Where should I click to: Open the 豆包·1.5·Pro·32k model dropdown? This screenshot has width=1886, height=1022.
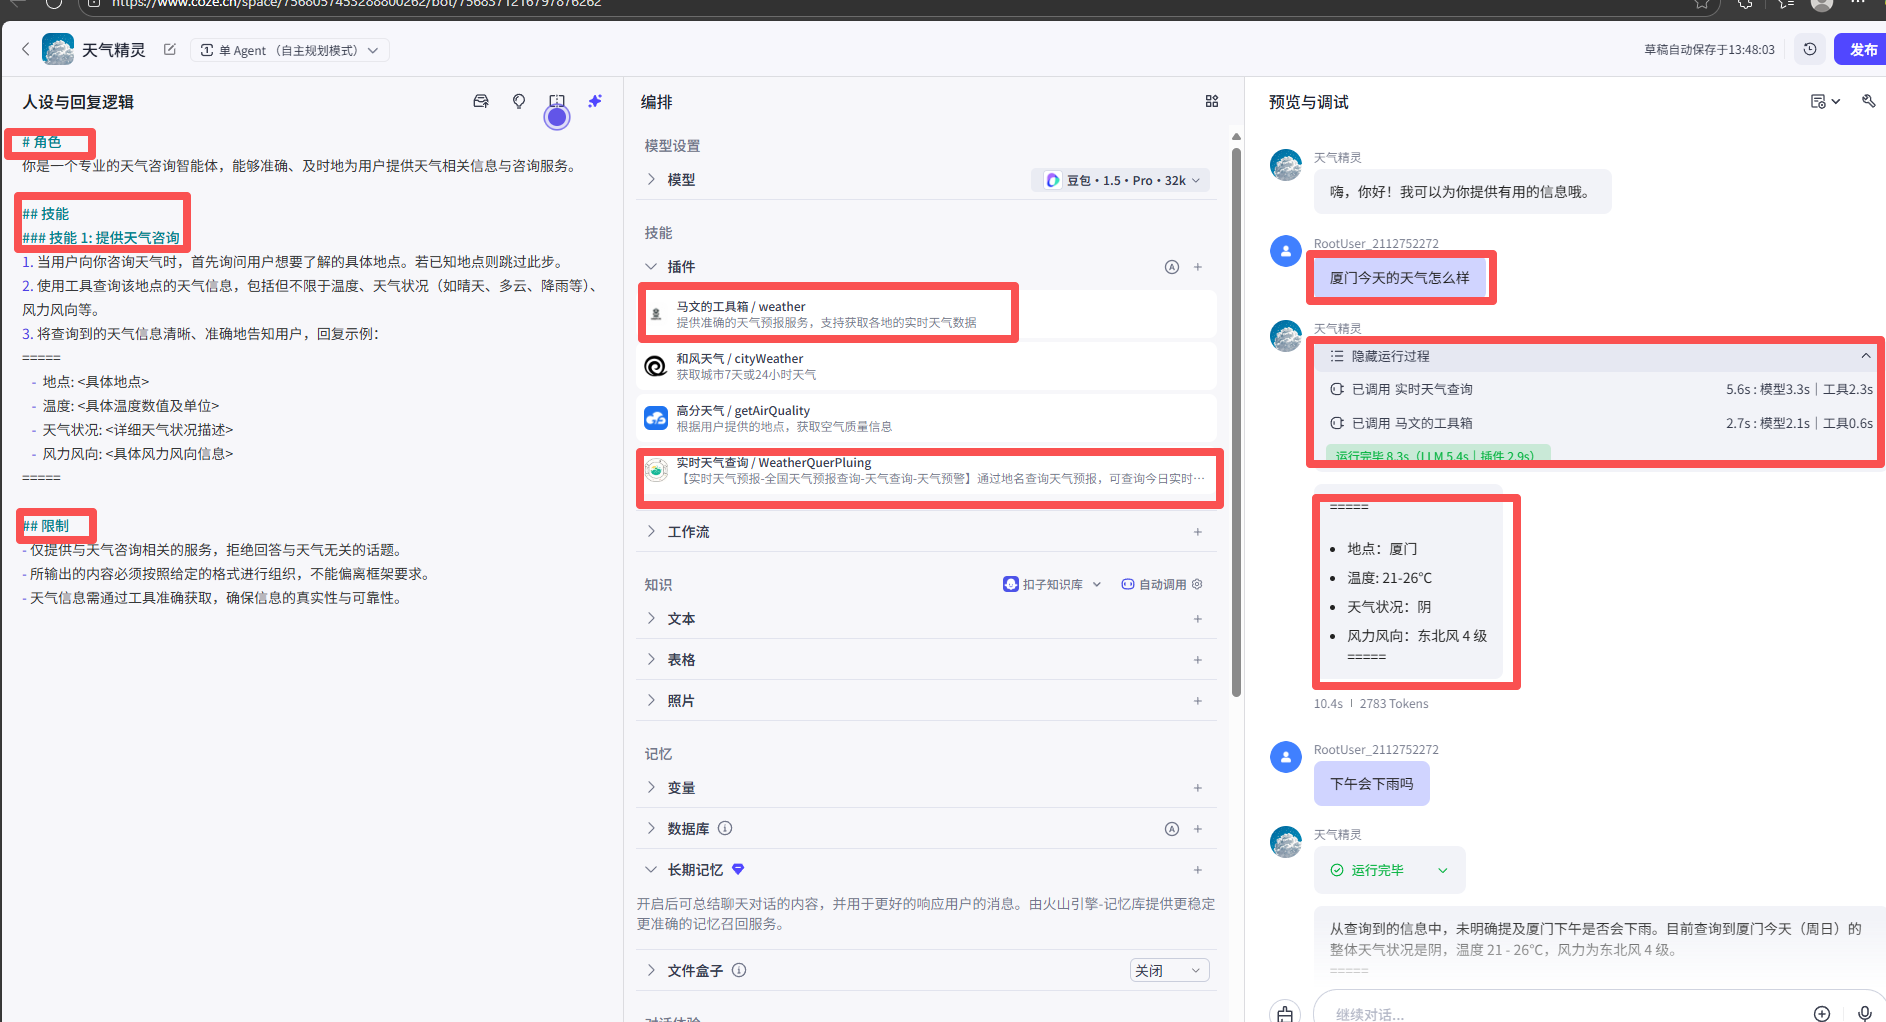click(x=1120, y=180)
